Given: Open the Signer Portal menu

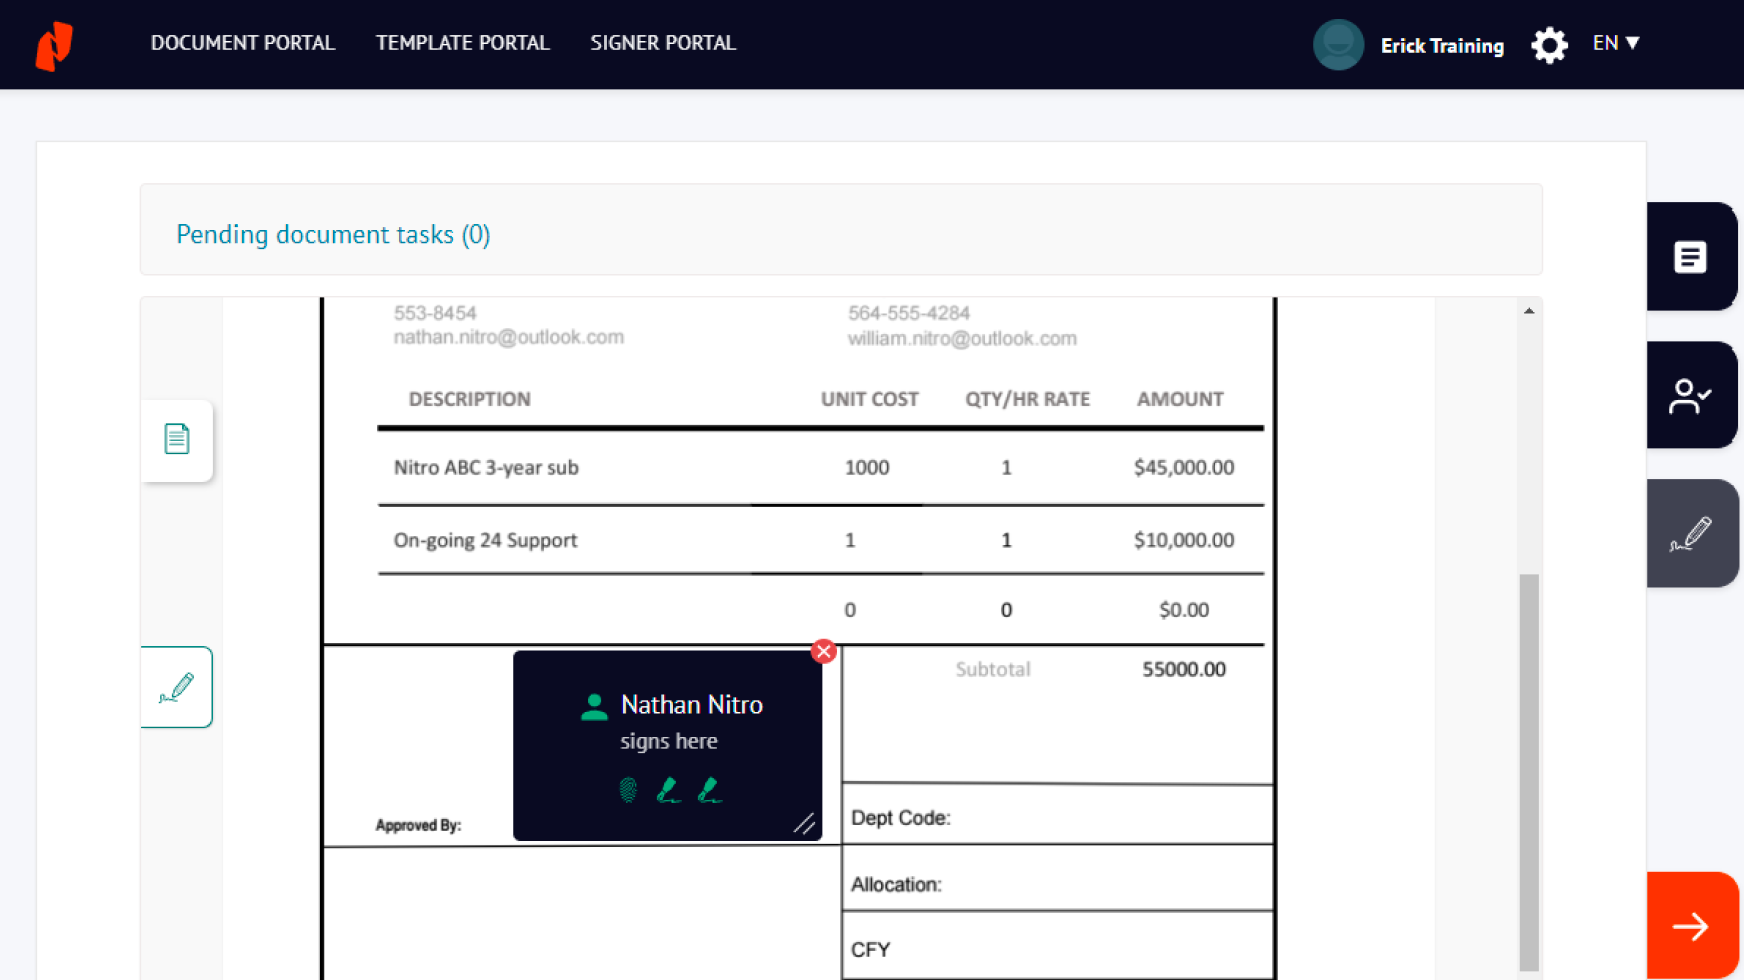Looking at the screenshot, I should point(662,43).
